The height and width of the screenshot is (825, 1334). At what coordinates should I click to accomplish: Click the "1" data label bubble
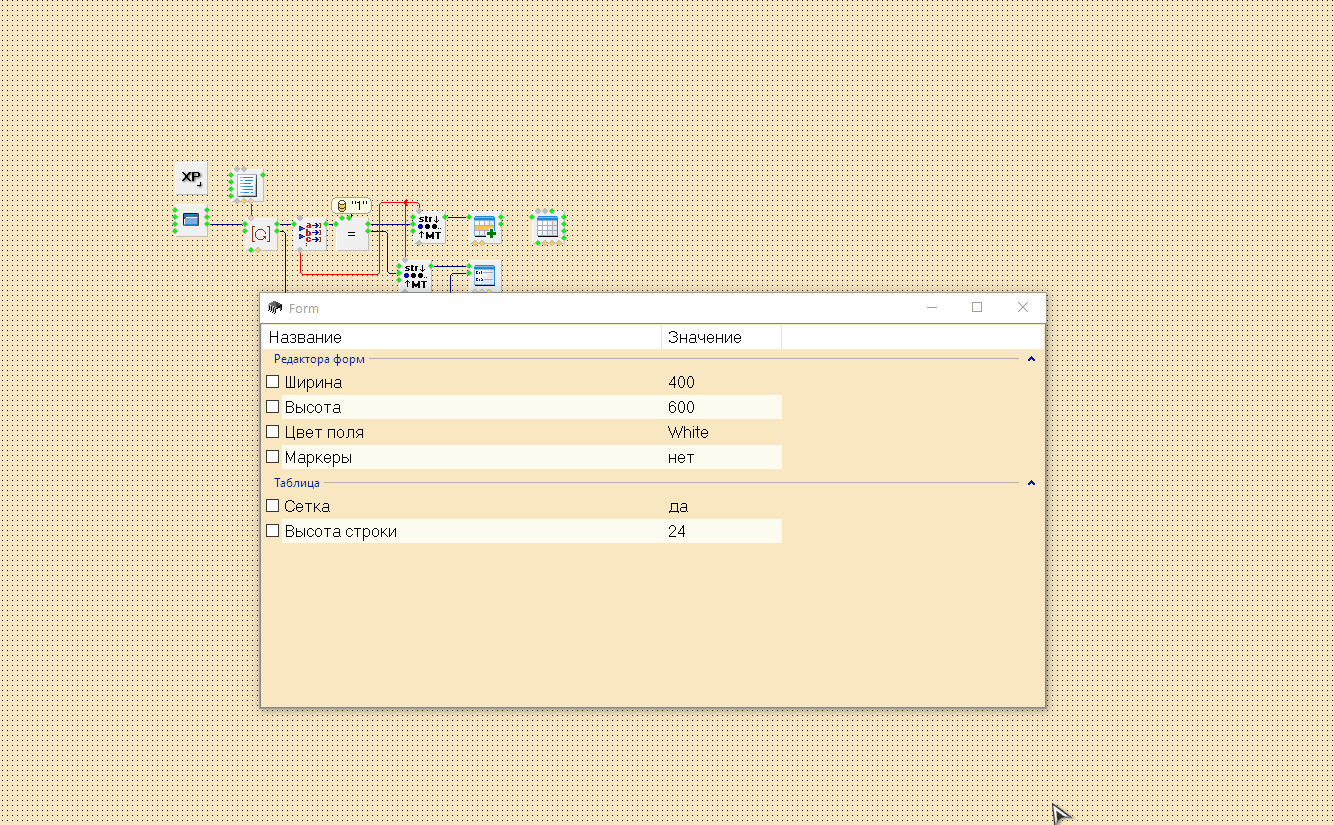tap(351, 205)
